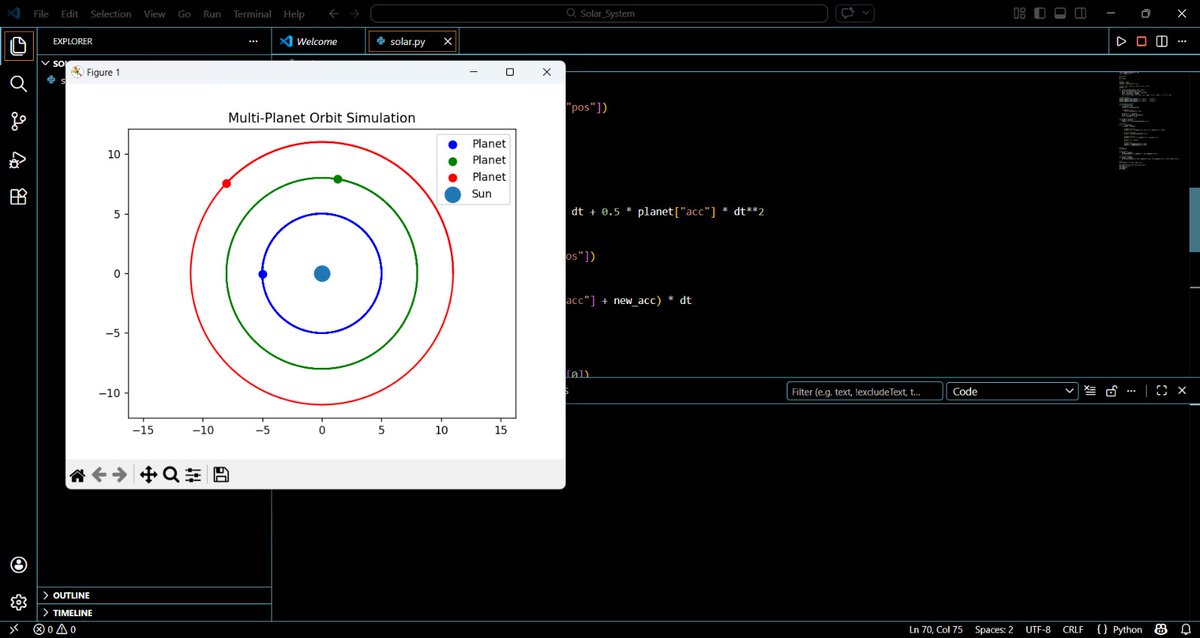Open the Go menu
Viewport: 1200px width, 638px height.
pyautogui.click(x=184, y=14)
